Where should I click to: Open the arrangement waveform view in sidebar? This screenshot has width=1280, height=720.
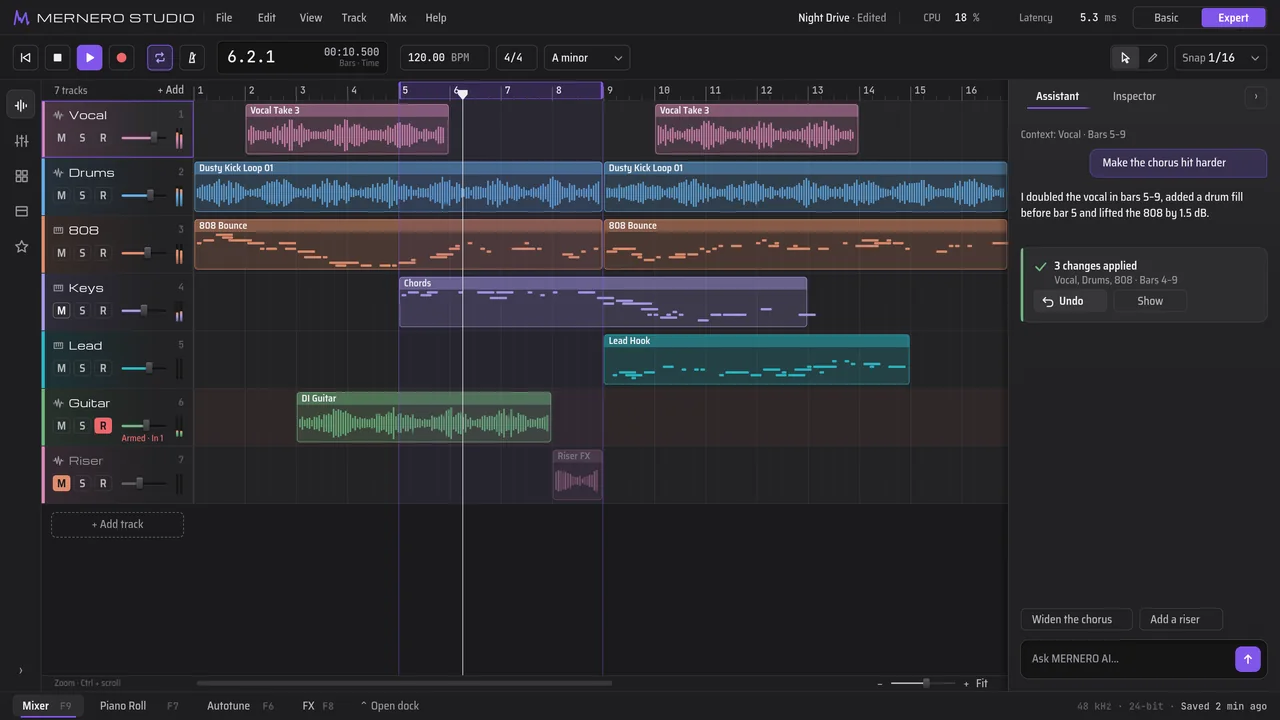[x=21, y=105]
